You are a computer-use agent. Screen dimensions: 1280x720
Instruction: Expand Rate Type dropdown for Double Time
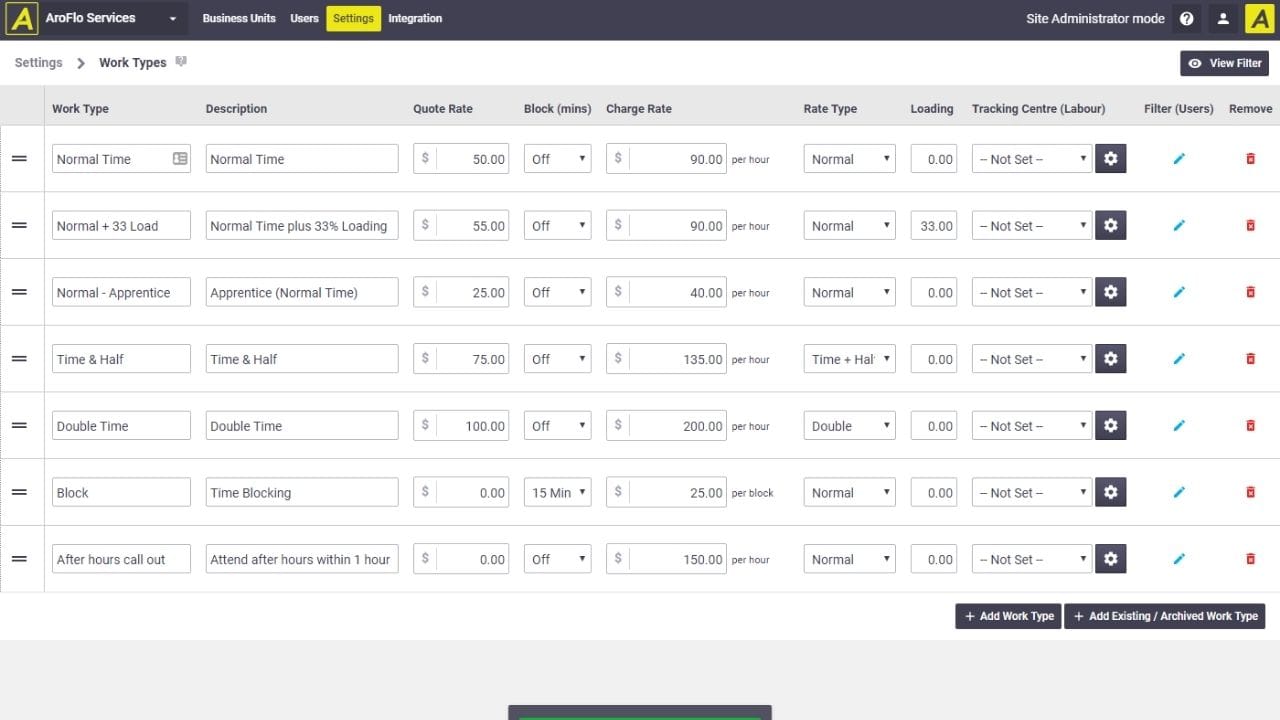click(x=849, y=426)
